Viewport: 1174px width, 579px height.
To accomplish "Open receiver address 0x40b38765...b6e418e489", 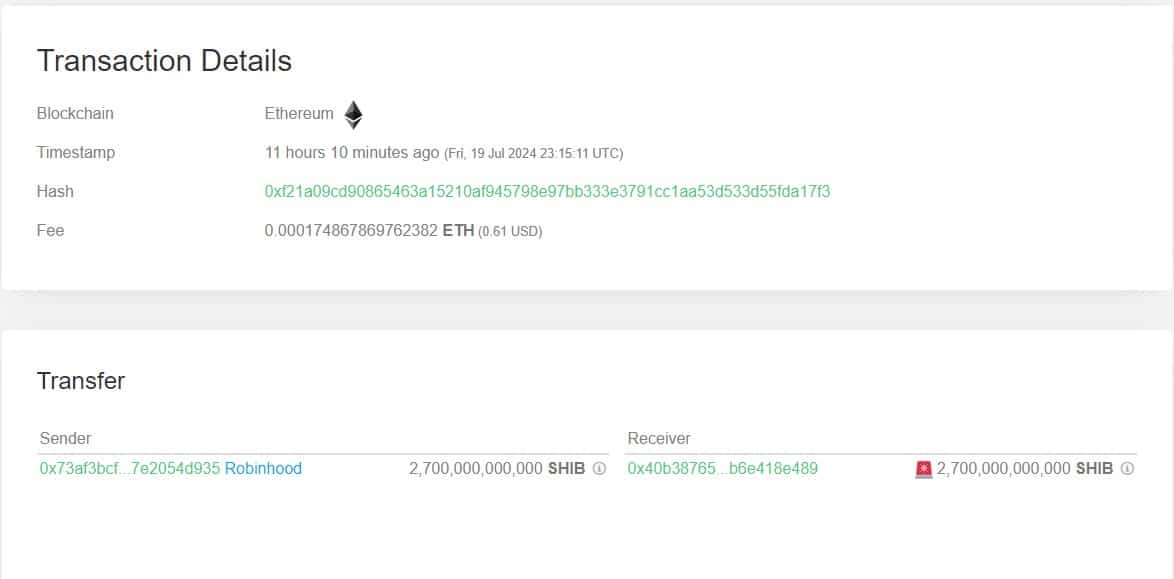I will tap(722, 468).
